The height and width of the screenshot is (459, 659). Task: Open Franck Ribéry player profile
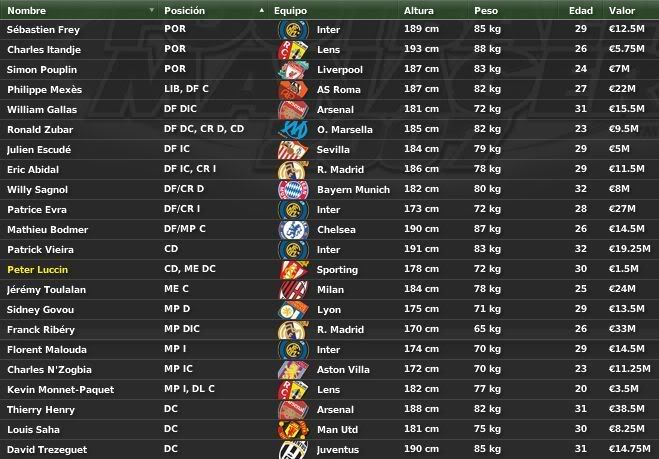point(41,330)
